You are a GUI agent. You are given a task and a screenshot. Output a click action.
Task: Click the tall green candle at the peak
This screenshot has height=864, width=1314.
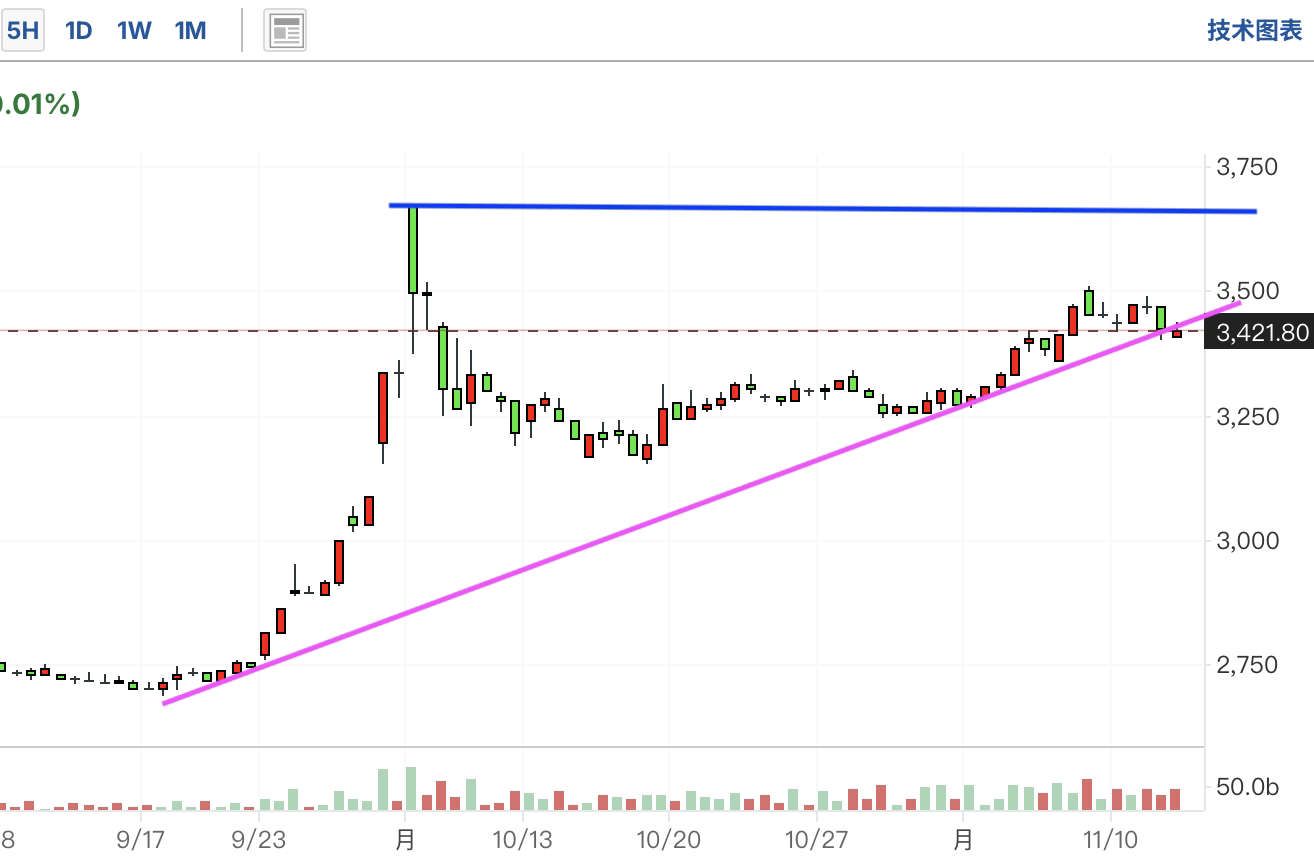412,250
